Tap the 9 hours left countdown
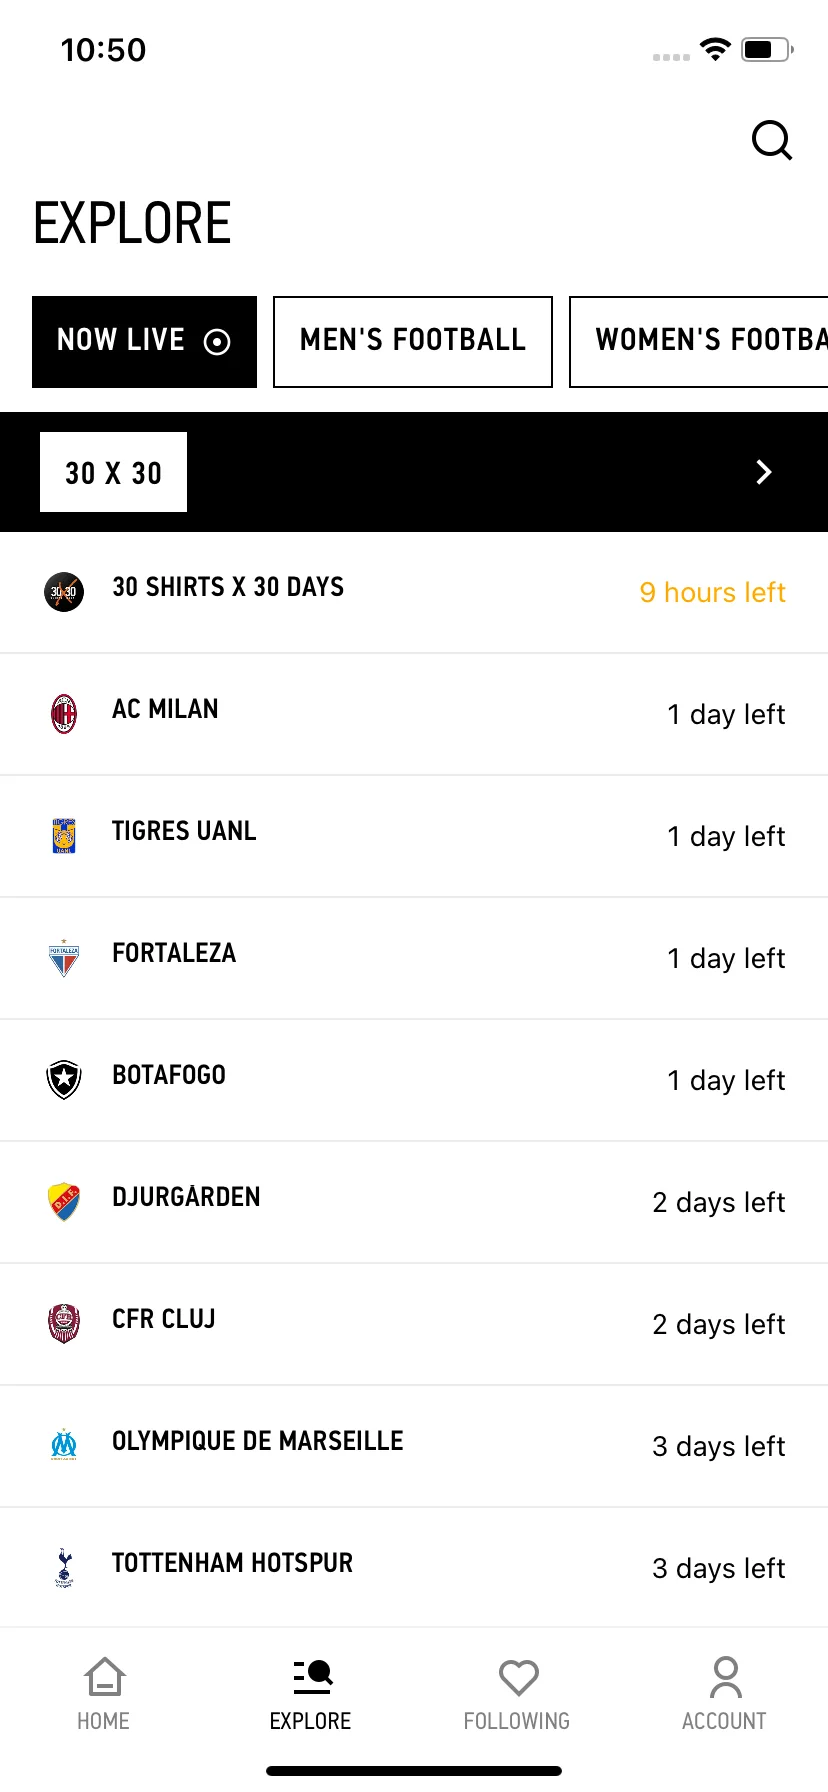This screenshot has height=1792, width=828. click(712, 592)
